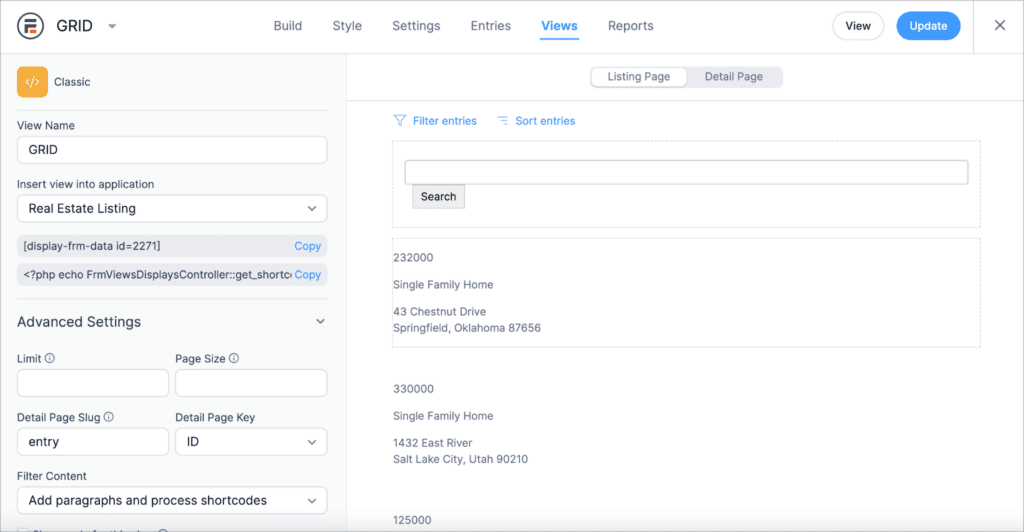Click the preview Search button

[x=438, y=196]
